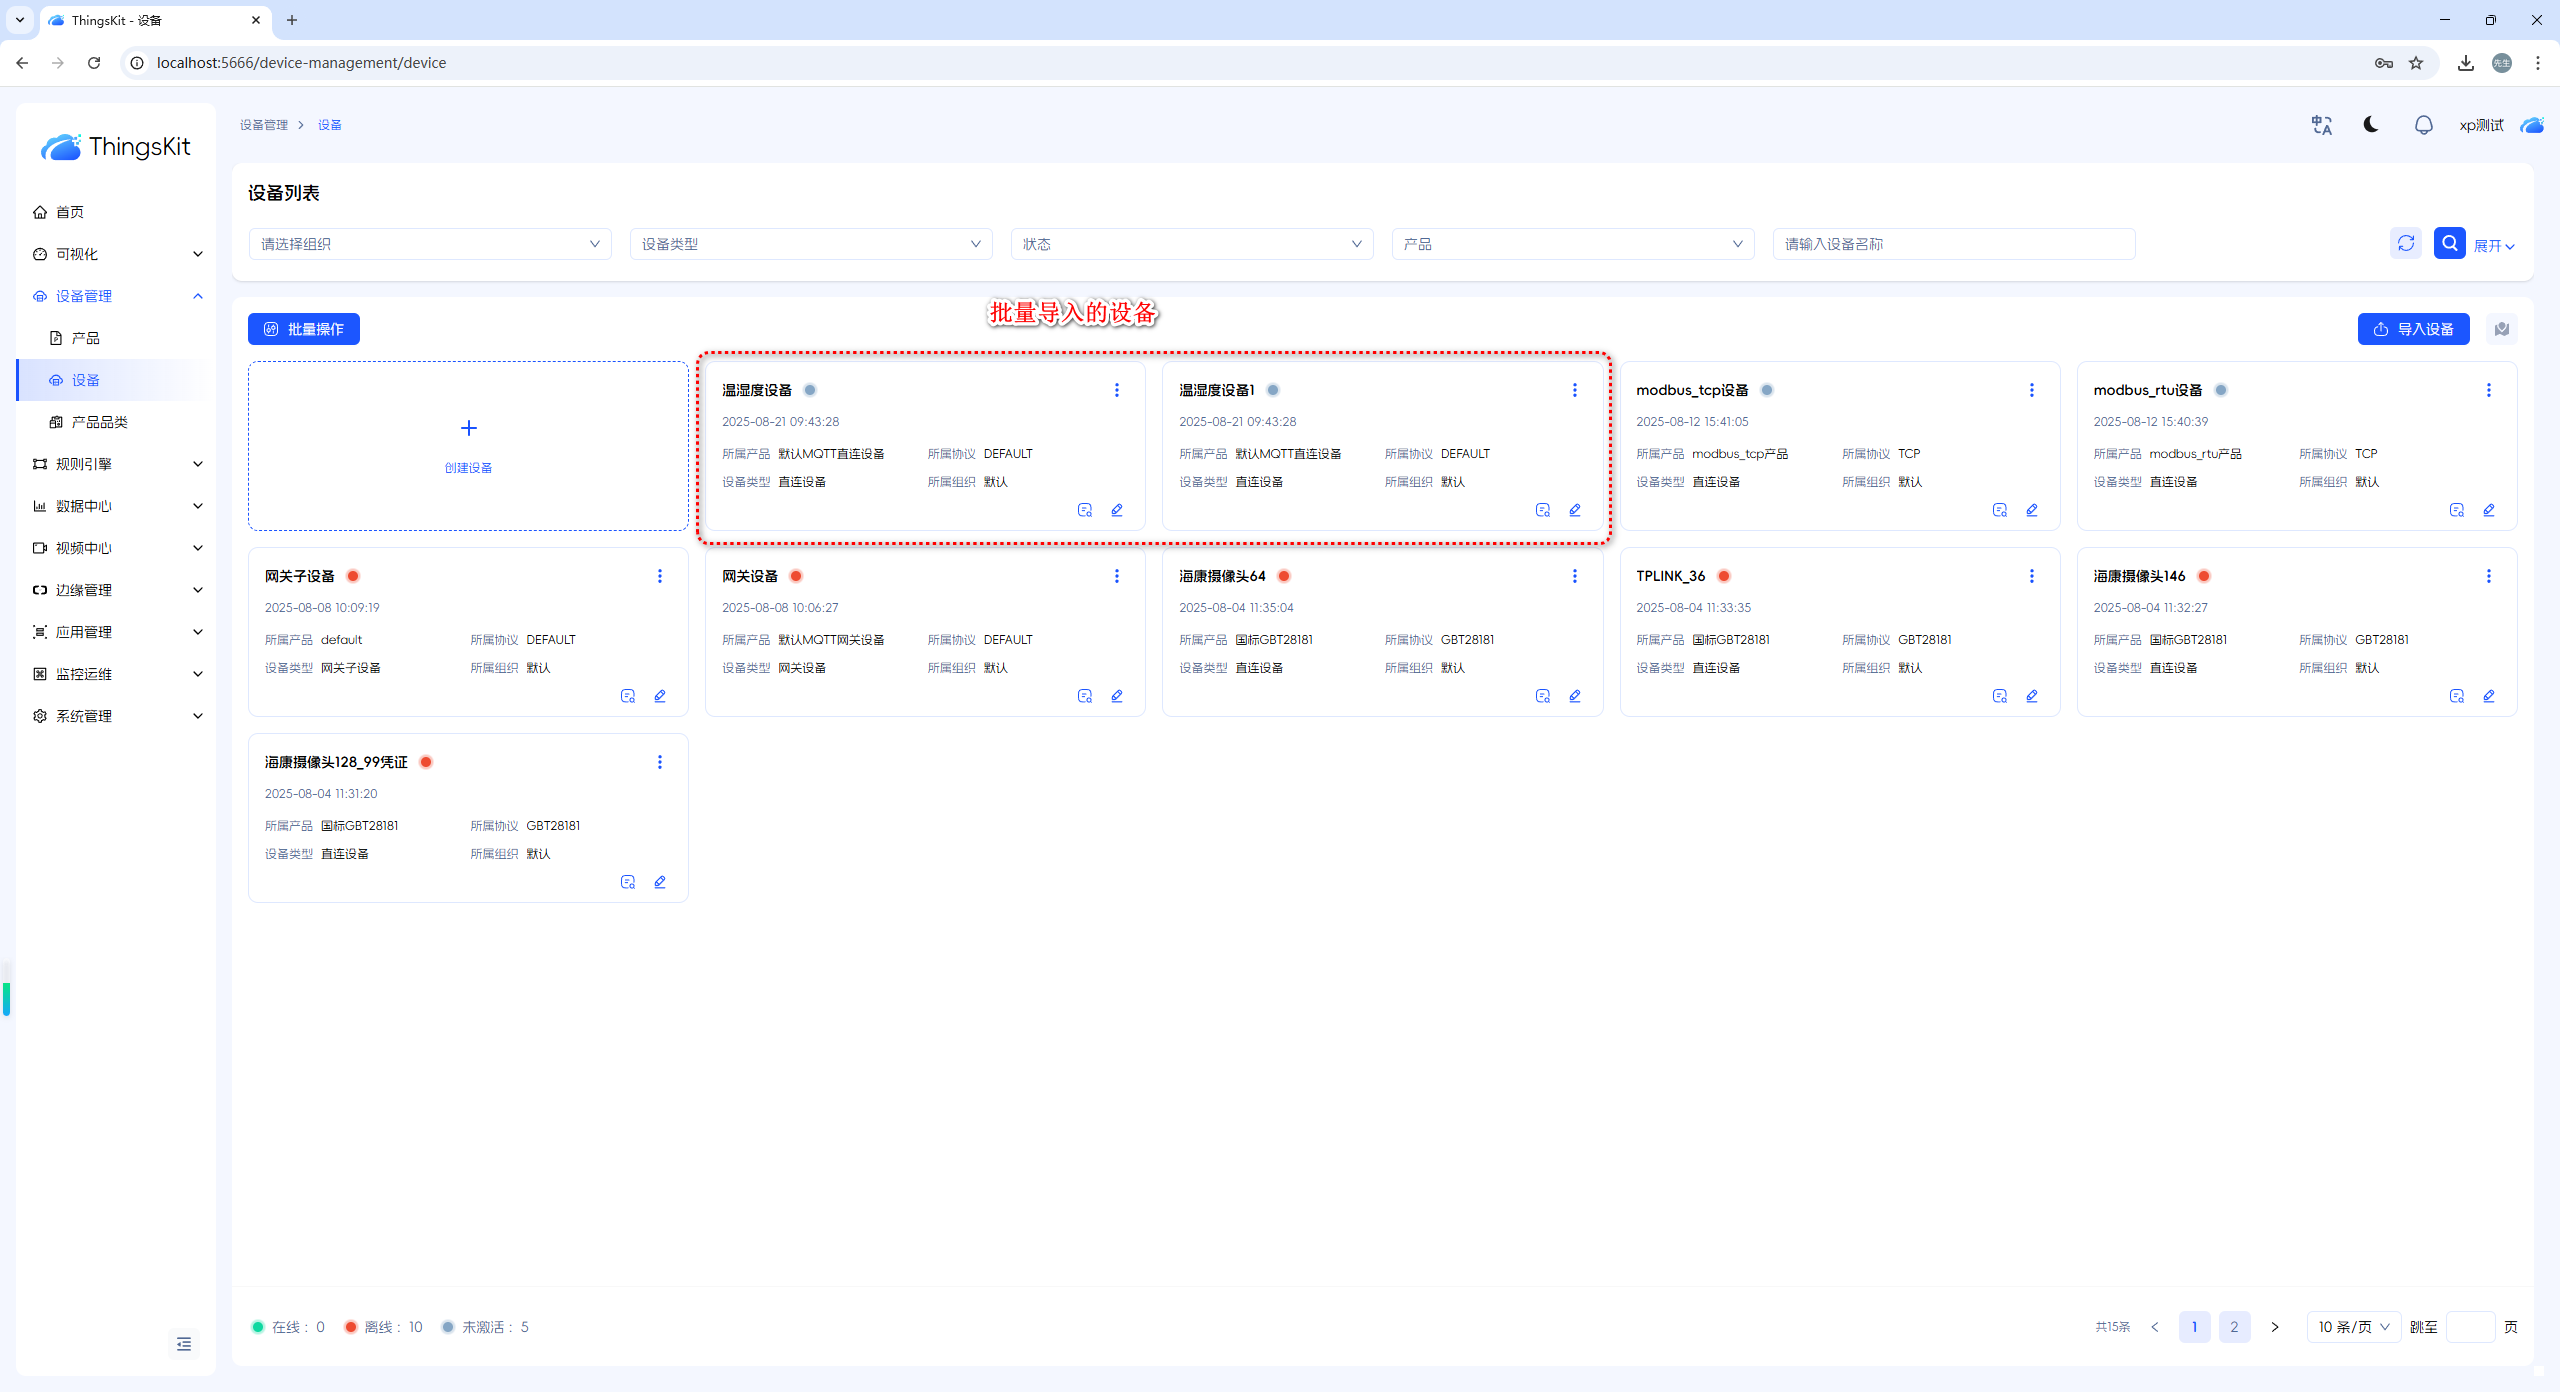Go to 首页 in sidebar

pos(70,212)
